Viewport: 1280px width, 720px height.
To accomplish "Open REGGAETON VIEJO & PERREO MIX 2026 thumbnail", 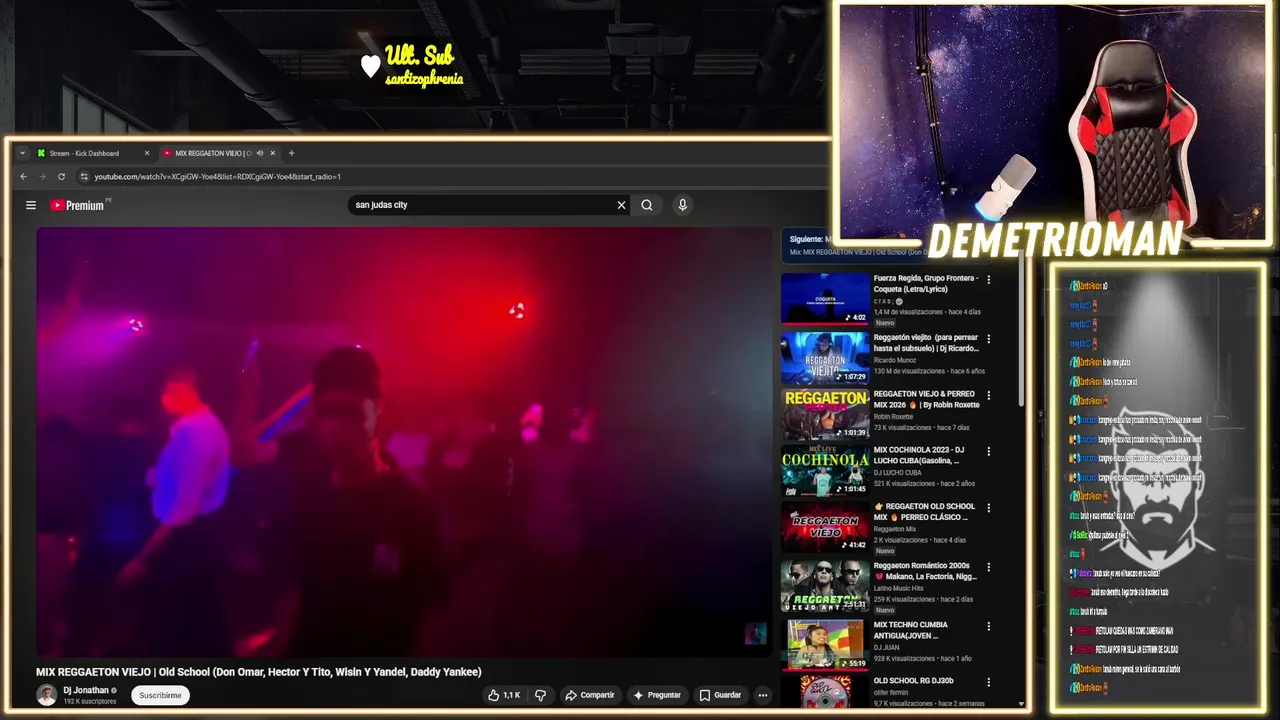I will point(825,414).
